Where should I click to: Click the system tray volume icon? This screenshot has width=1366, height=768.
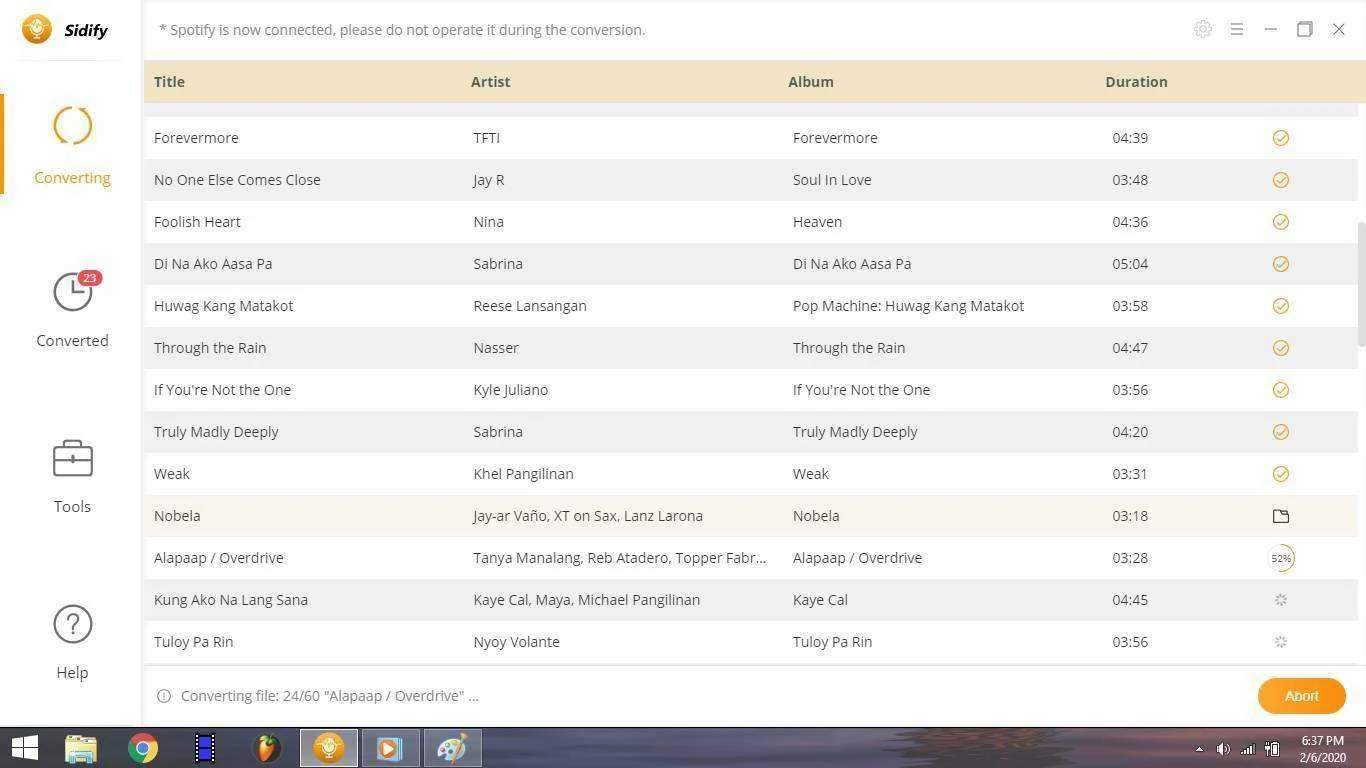(1223, 749)
